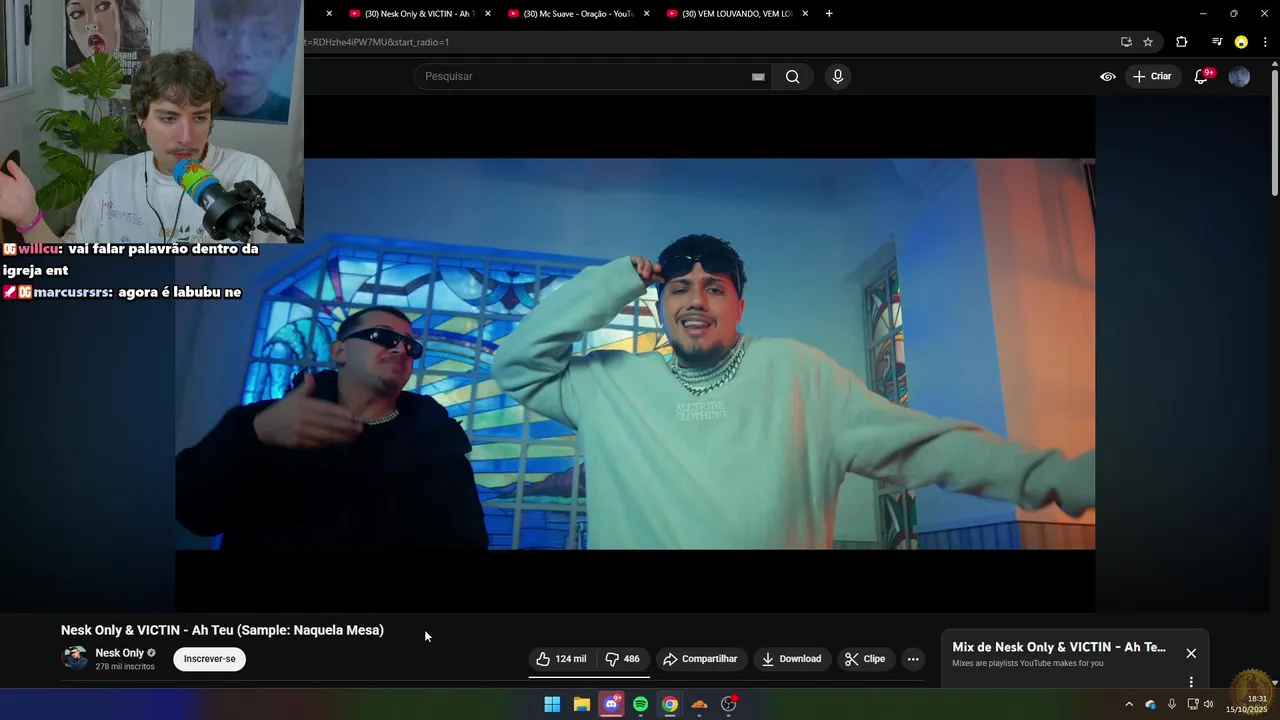Click the tray microphone icon
1280x720 pixels.
1171,704
